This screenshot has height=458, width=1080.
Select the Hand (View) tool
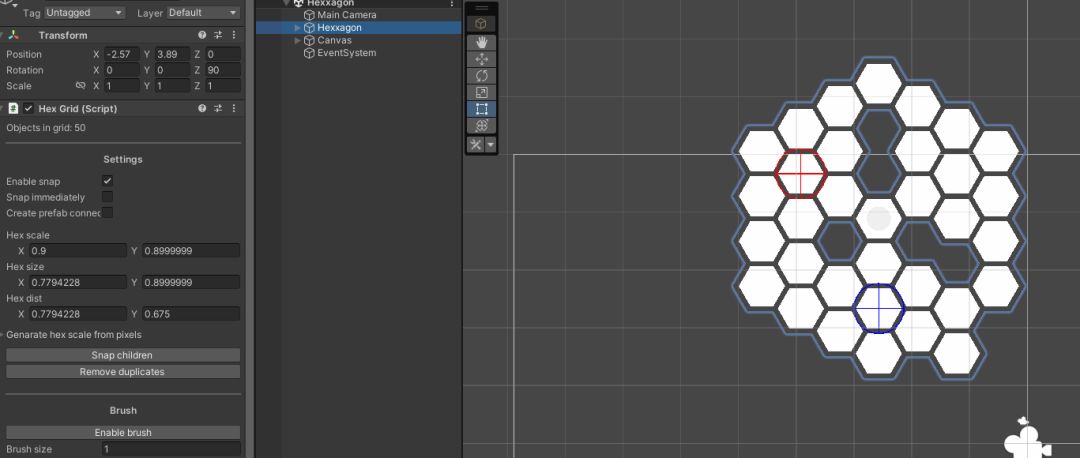tap(481, 42)
